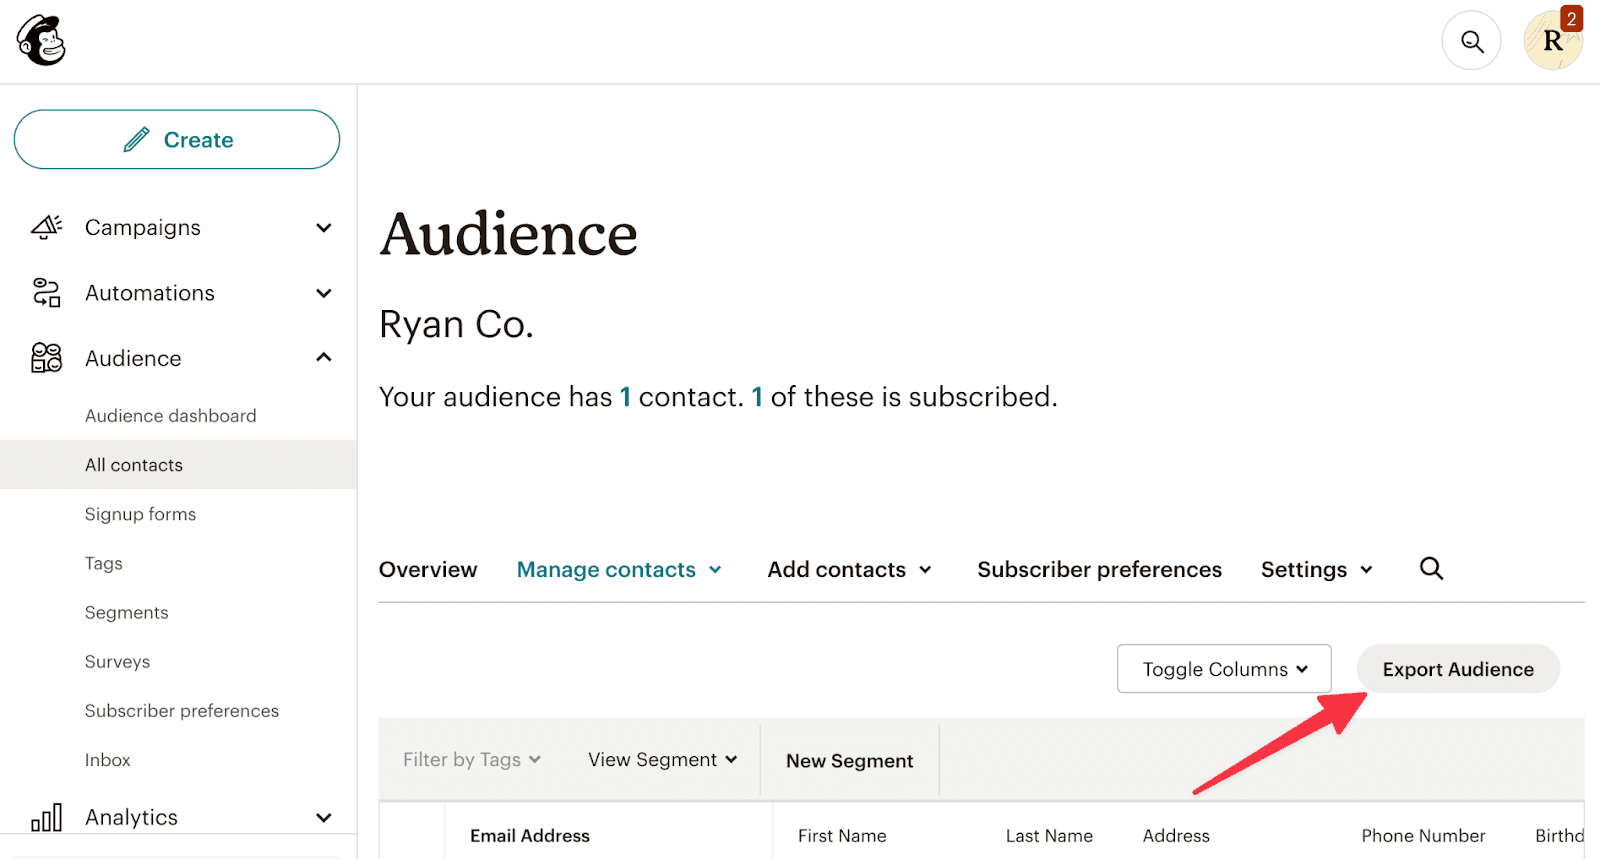The width and height of the screenshot is (1600, 859).
Task: Open Inbox in the sidebar
Action: point(108,760)
